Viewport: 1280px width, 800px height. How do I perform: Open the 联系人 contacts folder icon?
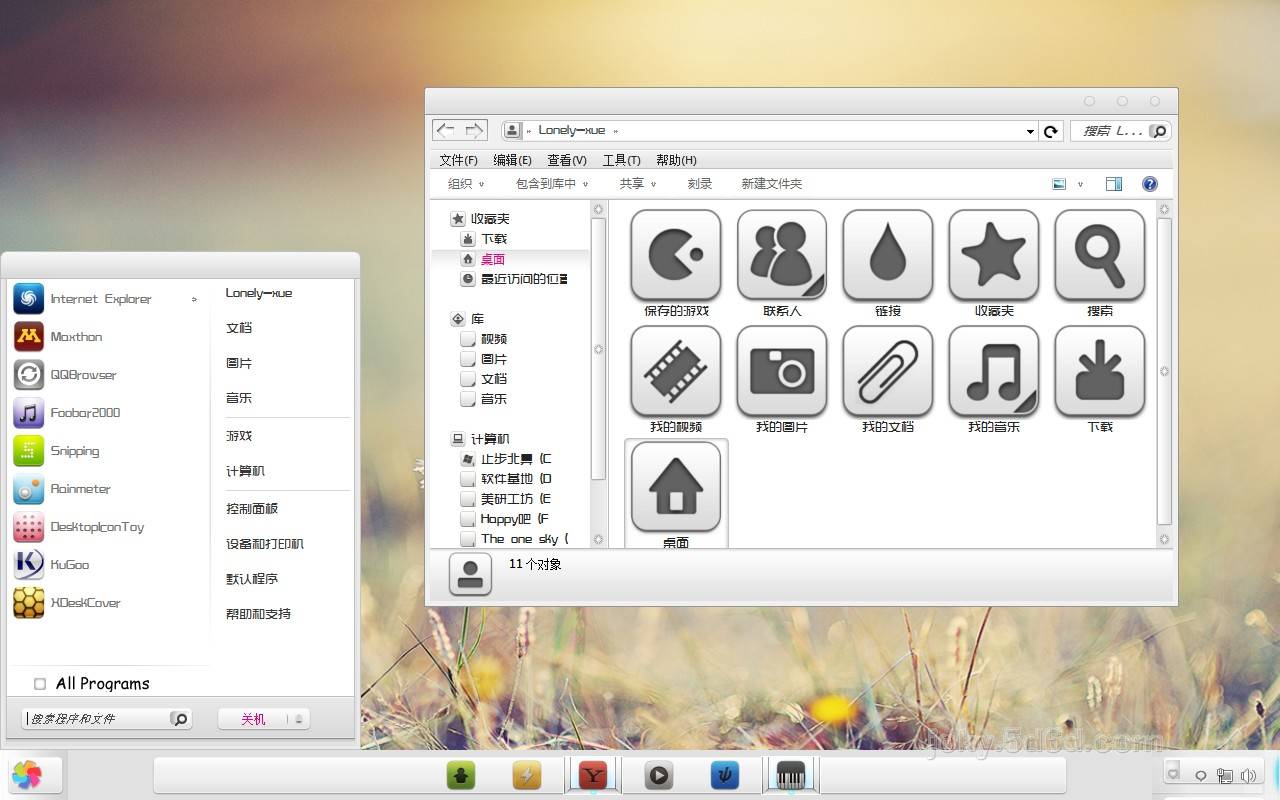click(782, 255)
